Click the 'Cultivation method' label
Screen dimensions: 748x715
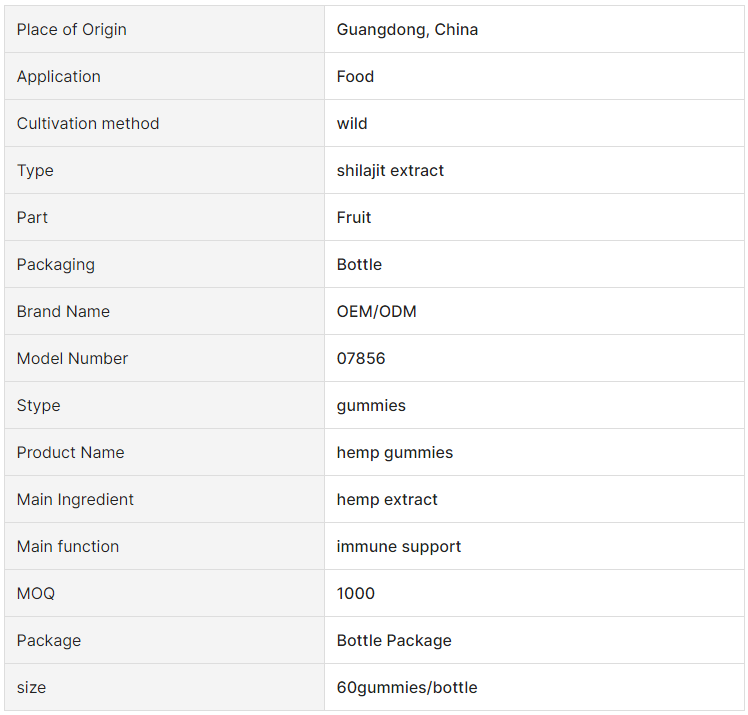coord(88,123)
